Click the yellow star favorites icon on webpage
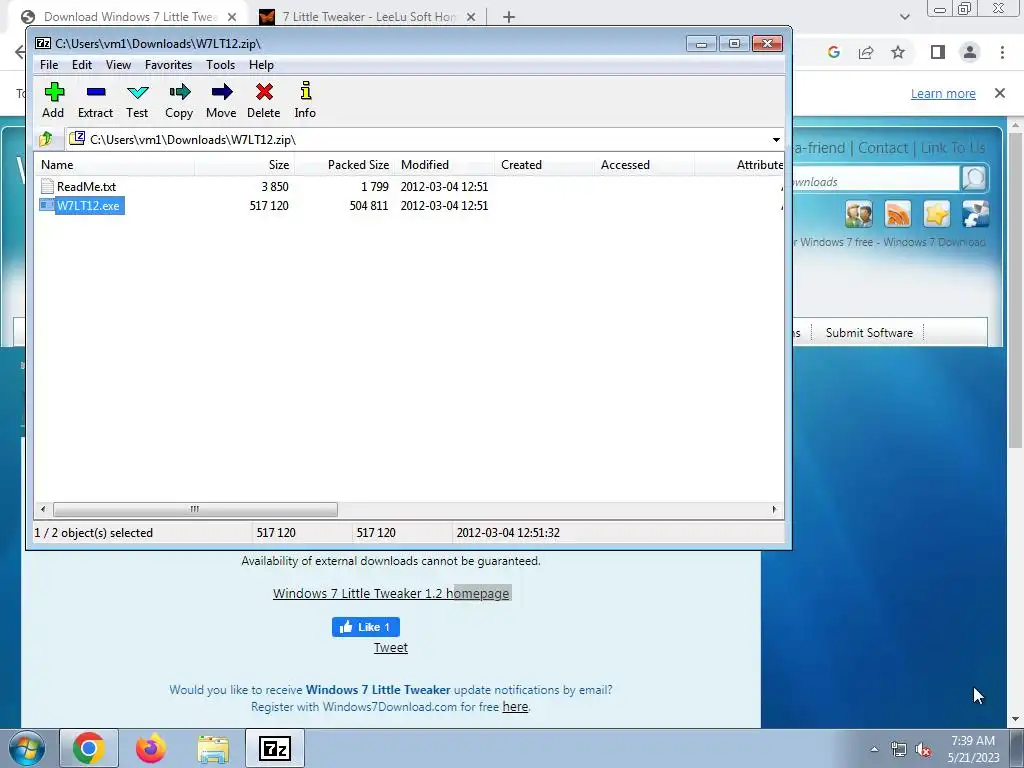 coord(936,214)
